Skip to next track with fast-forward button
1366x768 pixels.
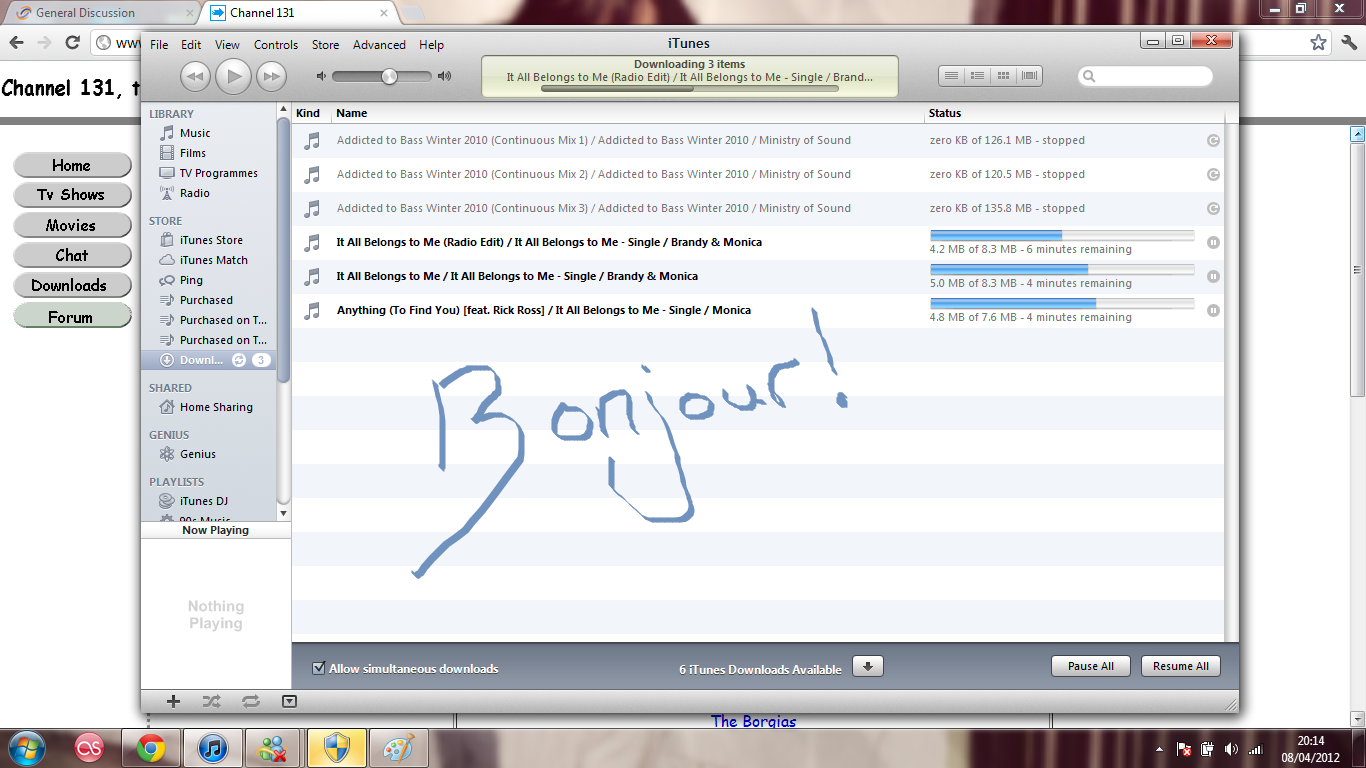[x=271, y=76]
